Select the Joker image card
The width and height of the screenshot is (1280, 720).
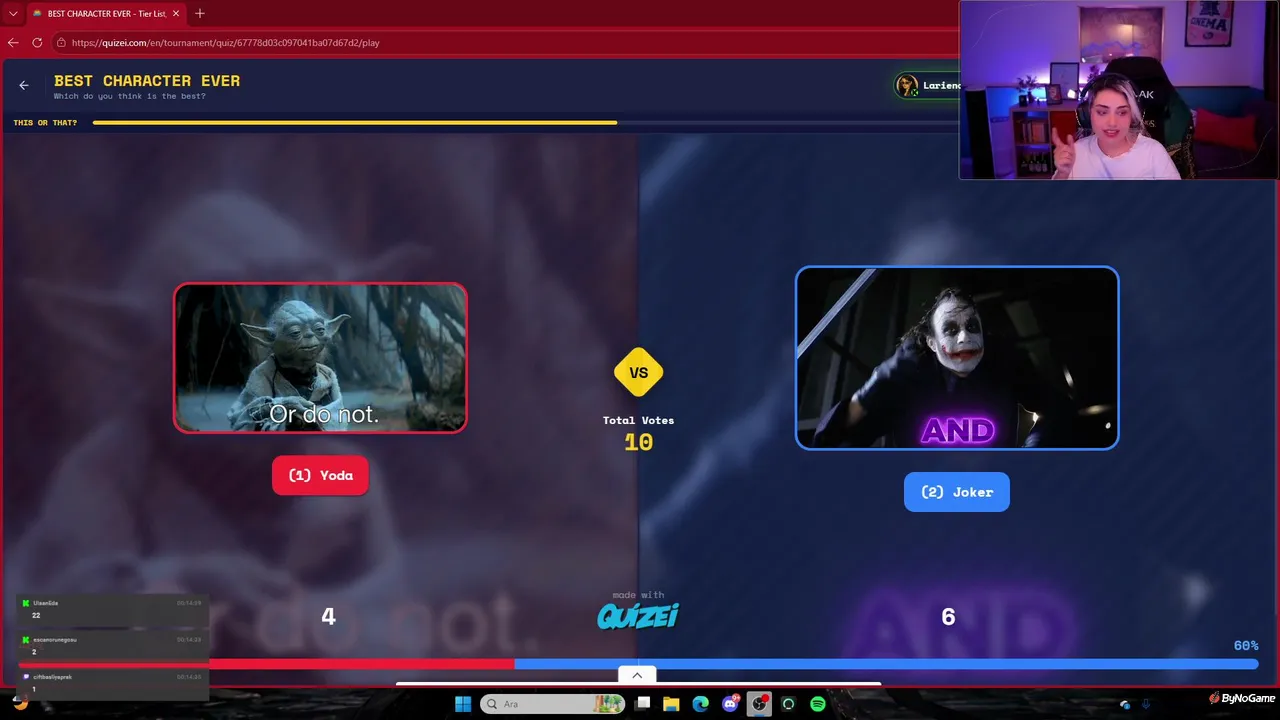coord(957,358)
